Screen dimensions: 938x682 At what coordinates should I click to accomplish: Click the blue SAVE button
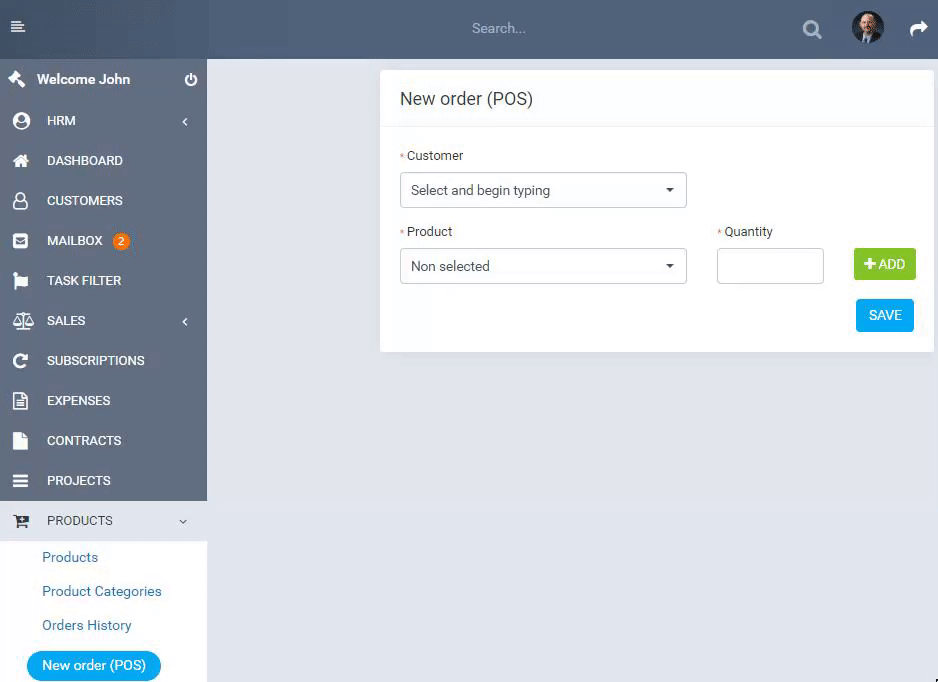tap(885, 315)
